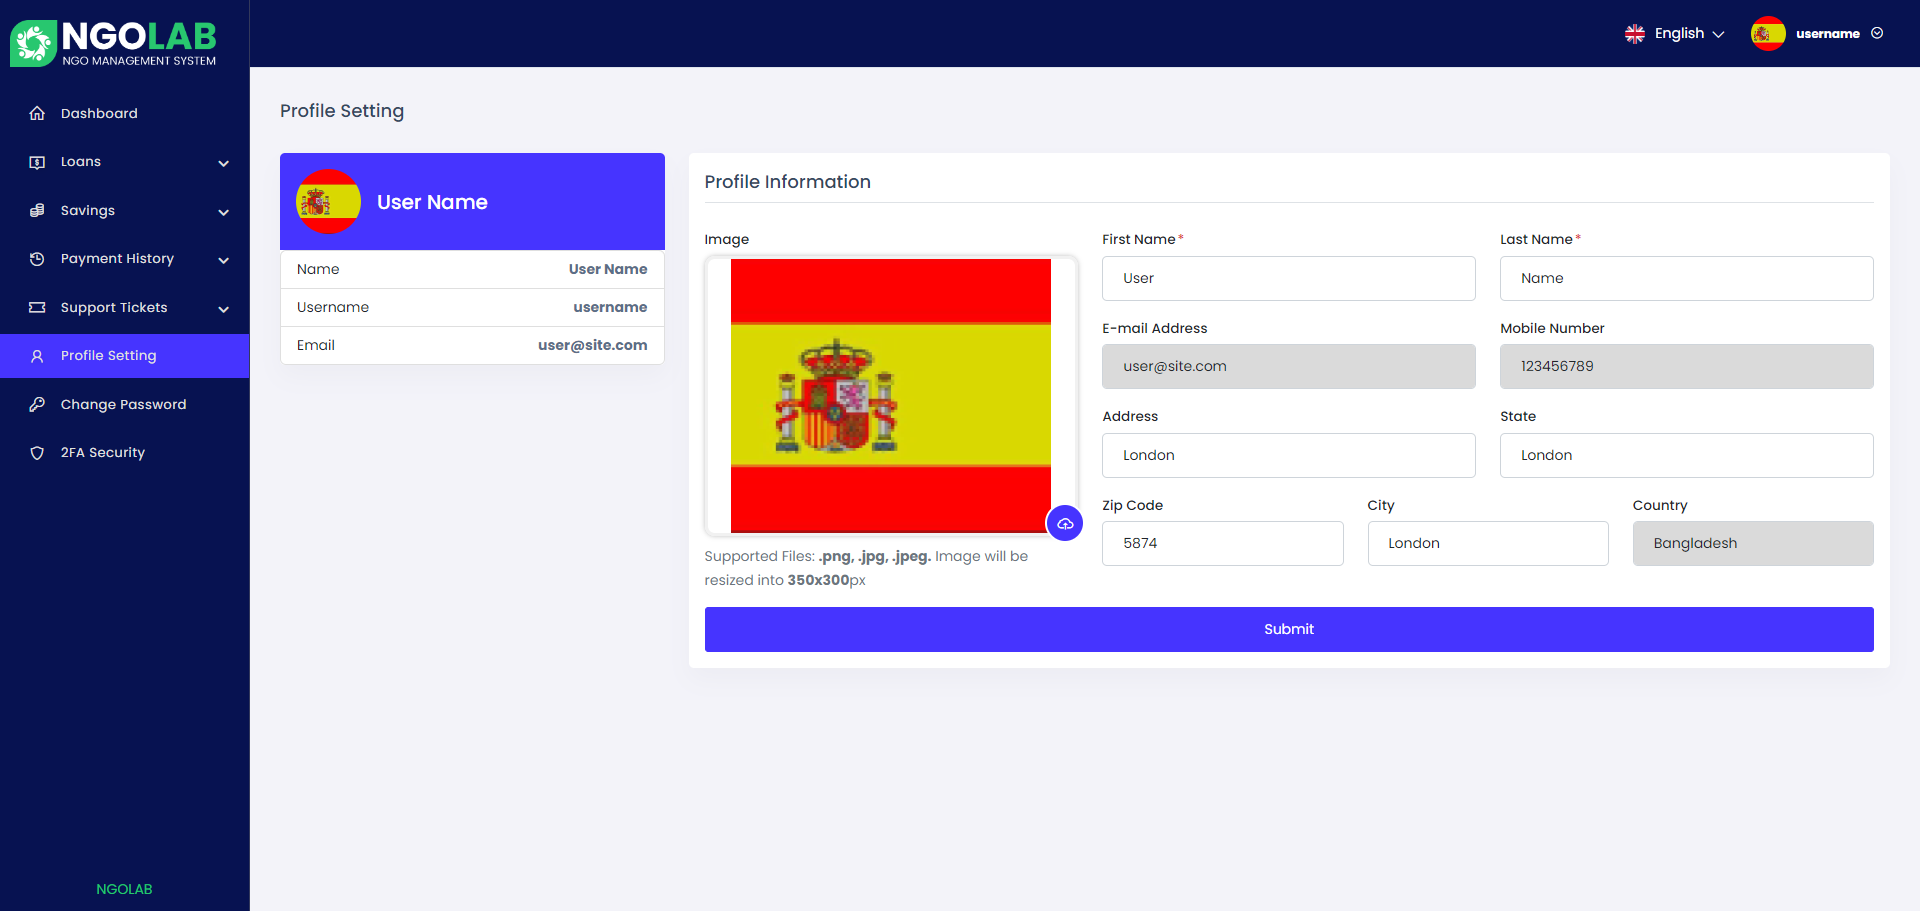
Task: Go to Change Password page
Action: click(125, 404)
